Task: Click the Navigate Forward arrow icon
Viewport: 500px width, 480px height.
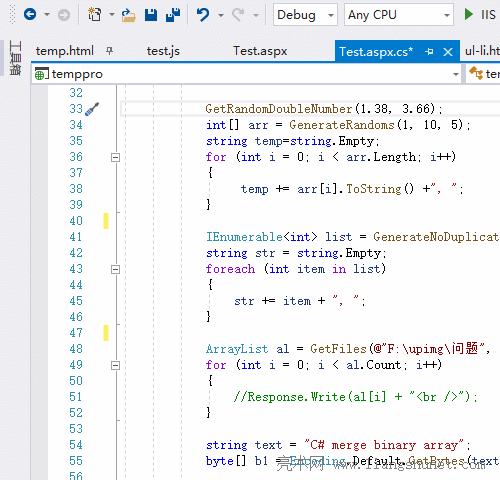Action: coord(64,15)
